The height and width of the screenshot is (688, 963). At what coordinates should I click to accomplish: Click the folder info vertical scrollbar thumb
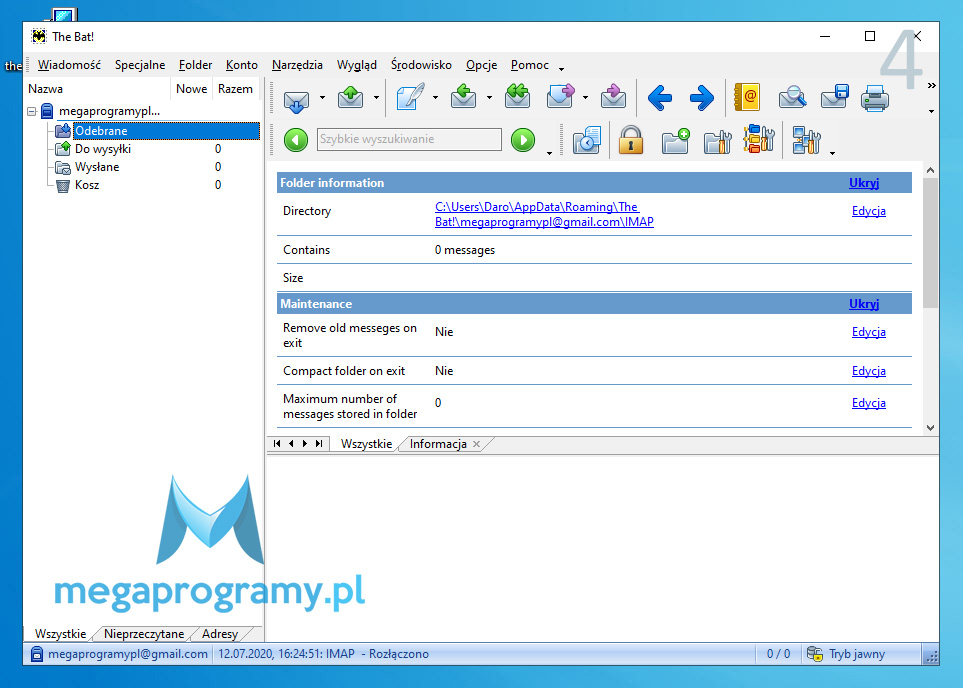930,243
